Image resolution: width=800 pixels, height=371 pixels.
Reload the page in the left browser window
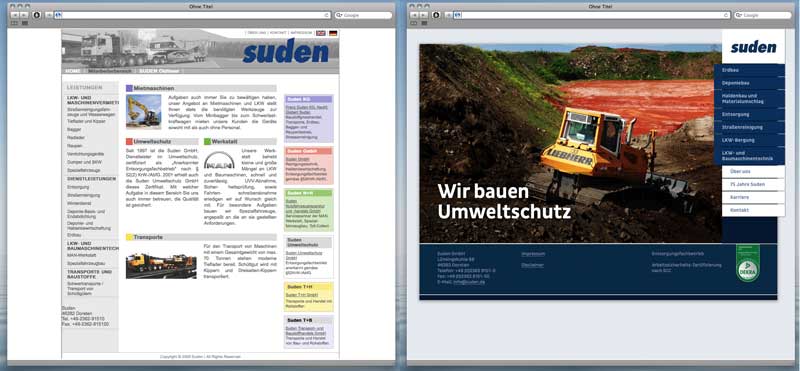point(327,15)
